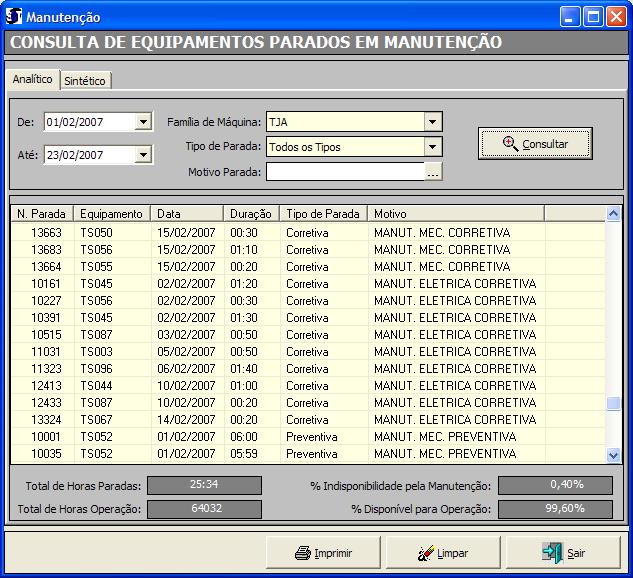Expand the Tipo de Parada dropdown
Viewport: 633px width, 578px height.
pyautogui.click(x=432, y=147)
